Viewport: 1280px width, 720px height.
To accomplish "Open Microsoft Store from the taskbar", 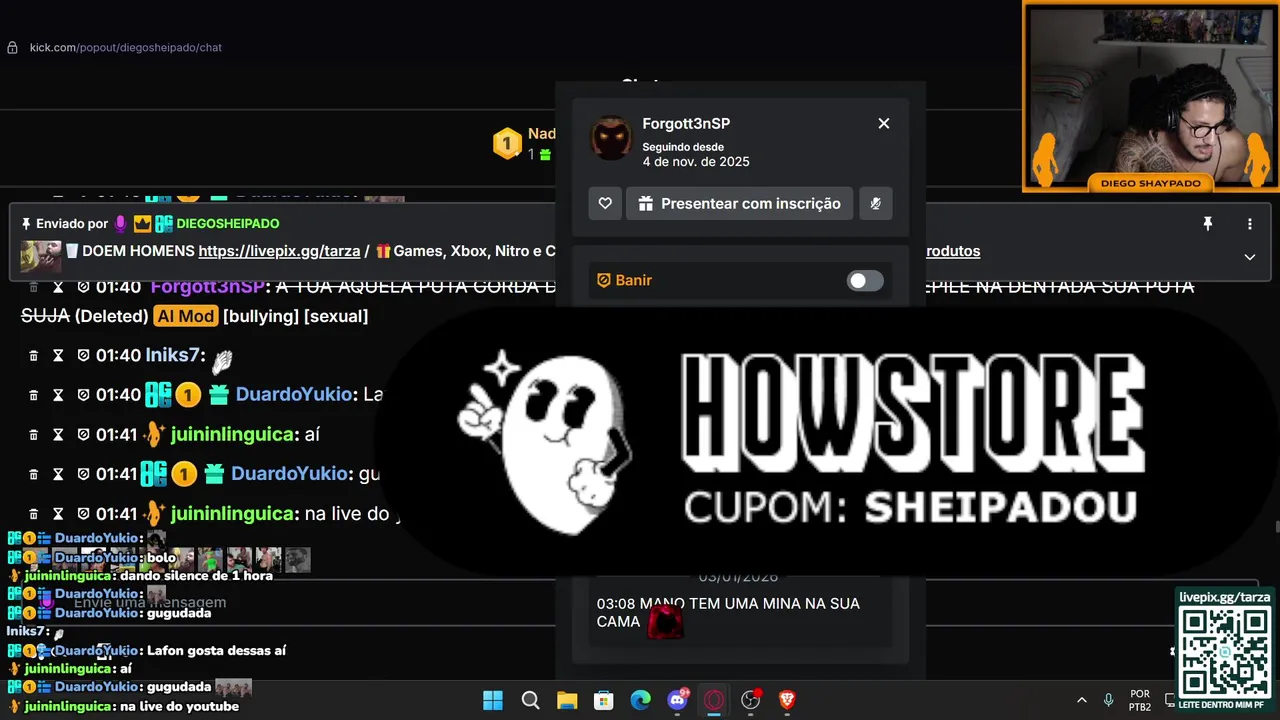I will click(x=604, y=700).
